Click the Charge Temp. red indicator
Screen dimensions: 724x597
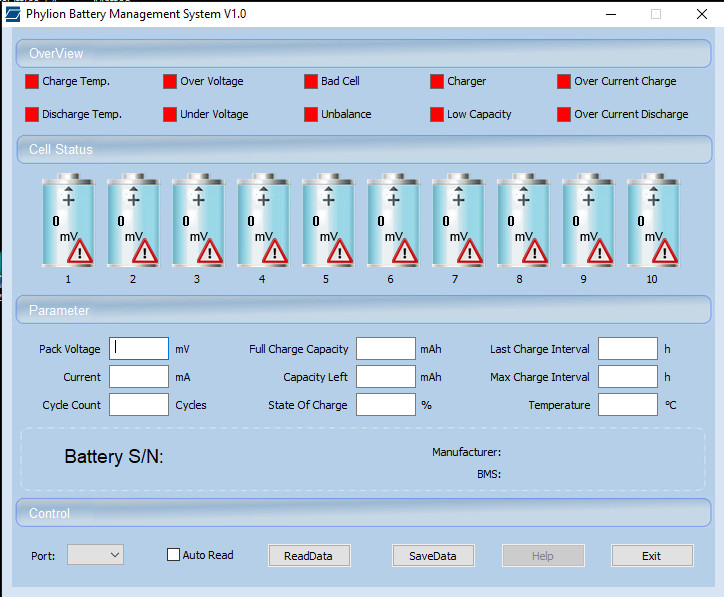[32, 82]
